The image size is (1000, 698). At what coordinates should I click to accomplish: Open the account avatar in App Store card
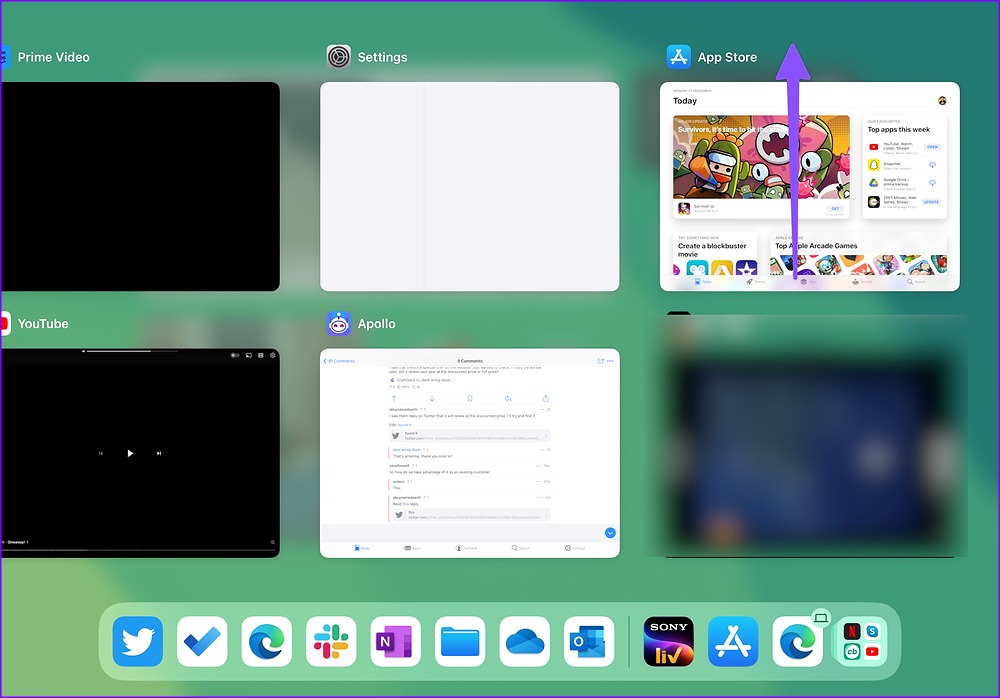(x=942, y=101)
